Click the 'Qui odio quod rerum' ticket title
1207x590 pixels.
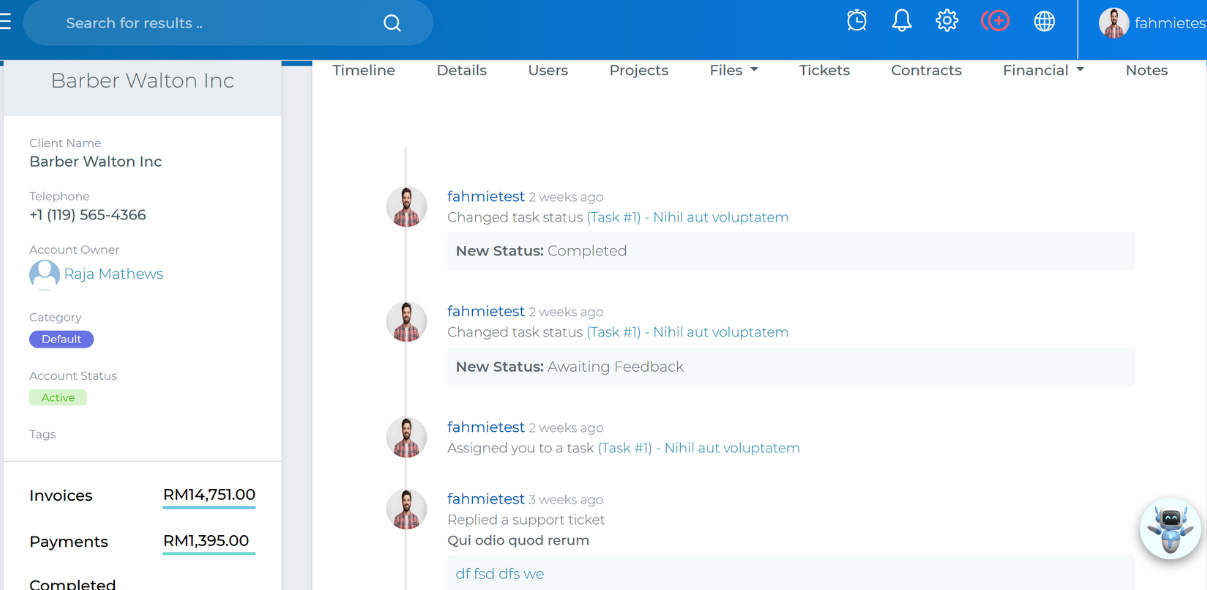click(x=518, y=541)
